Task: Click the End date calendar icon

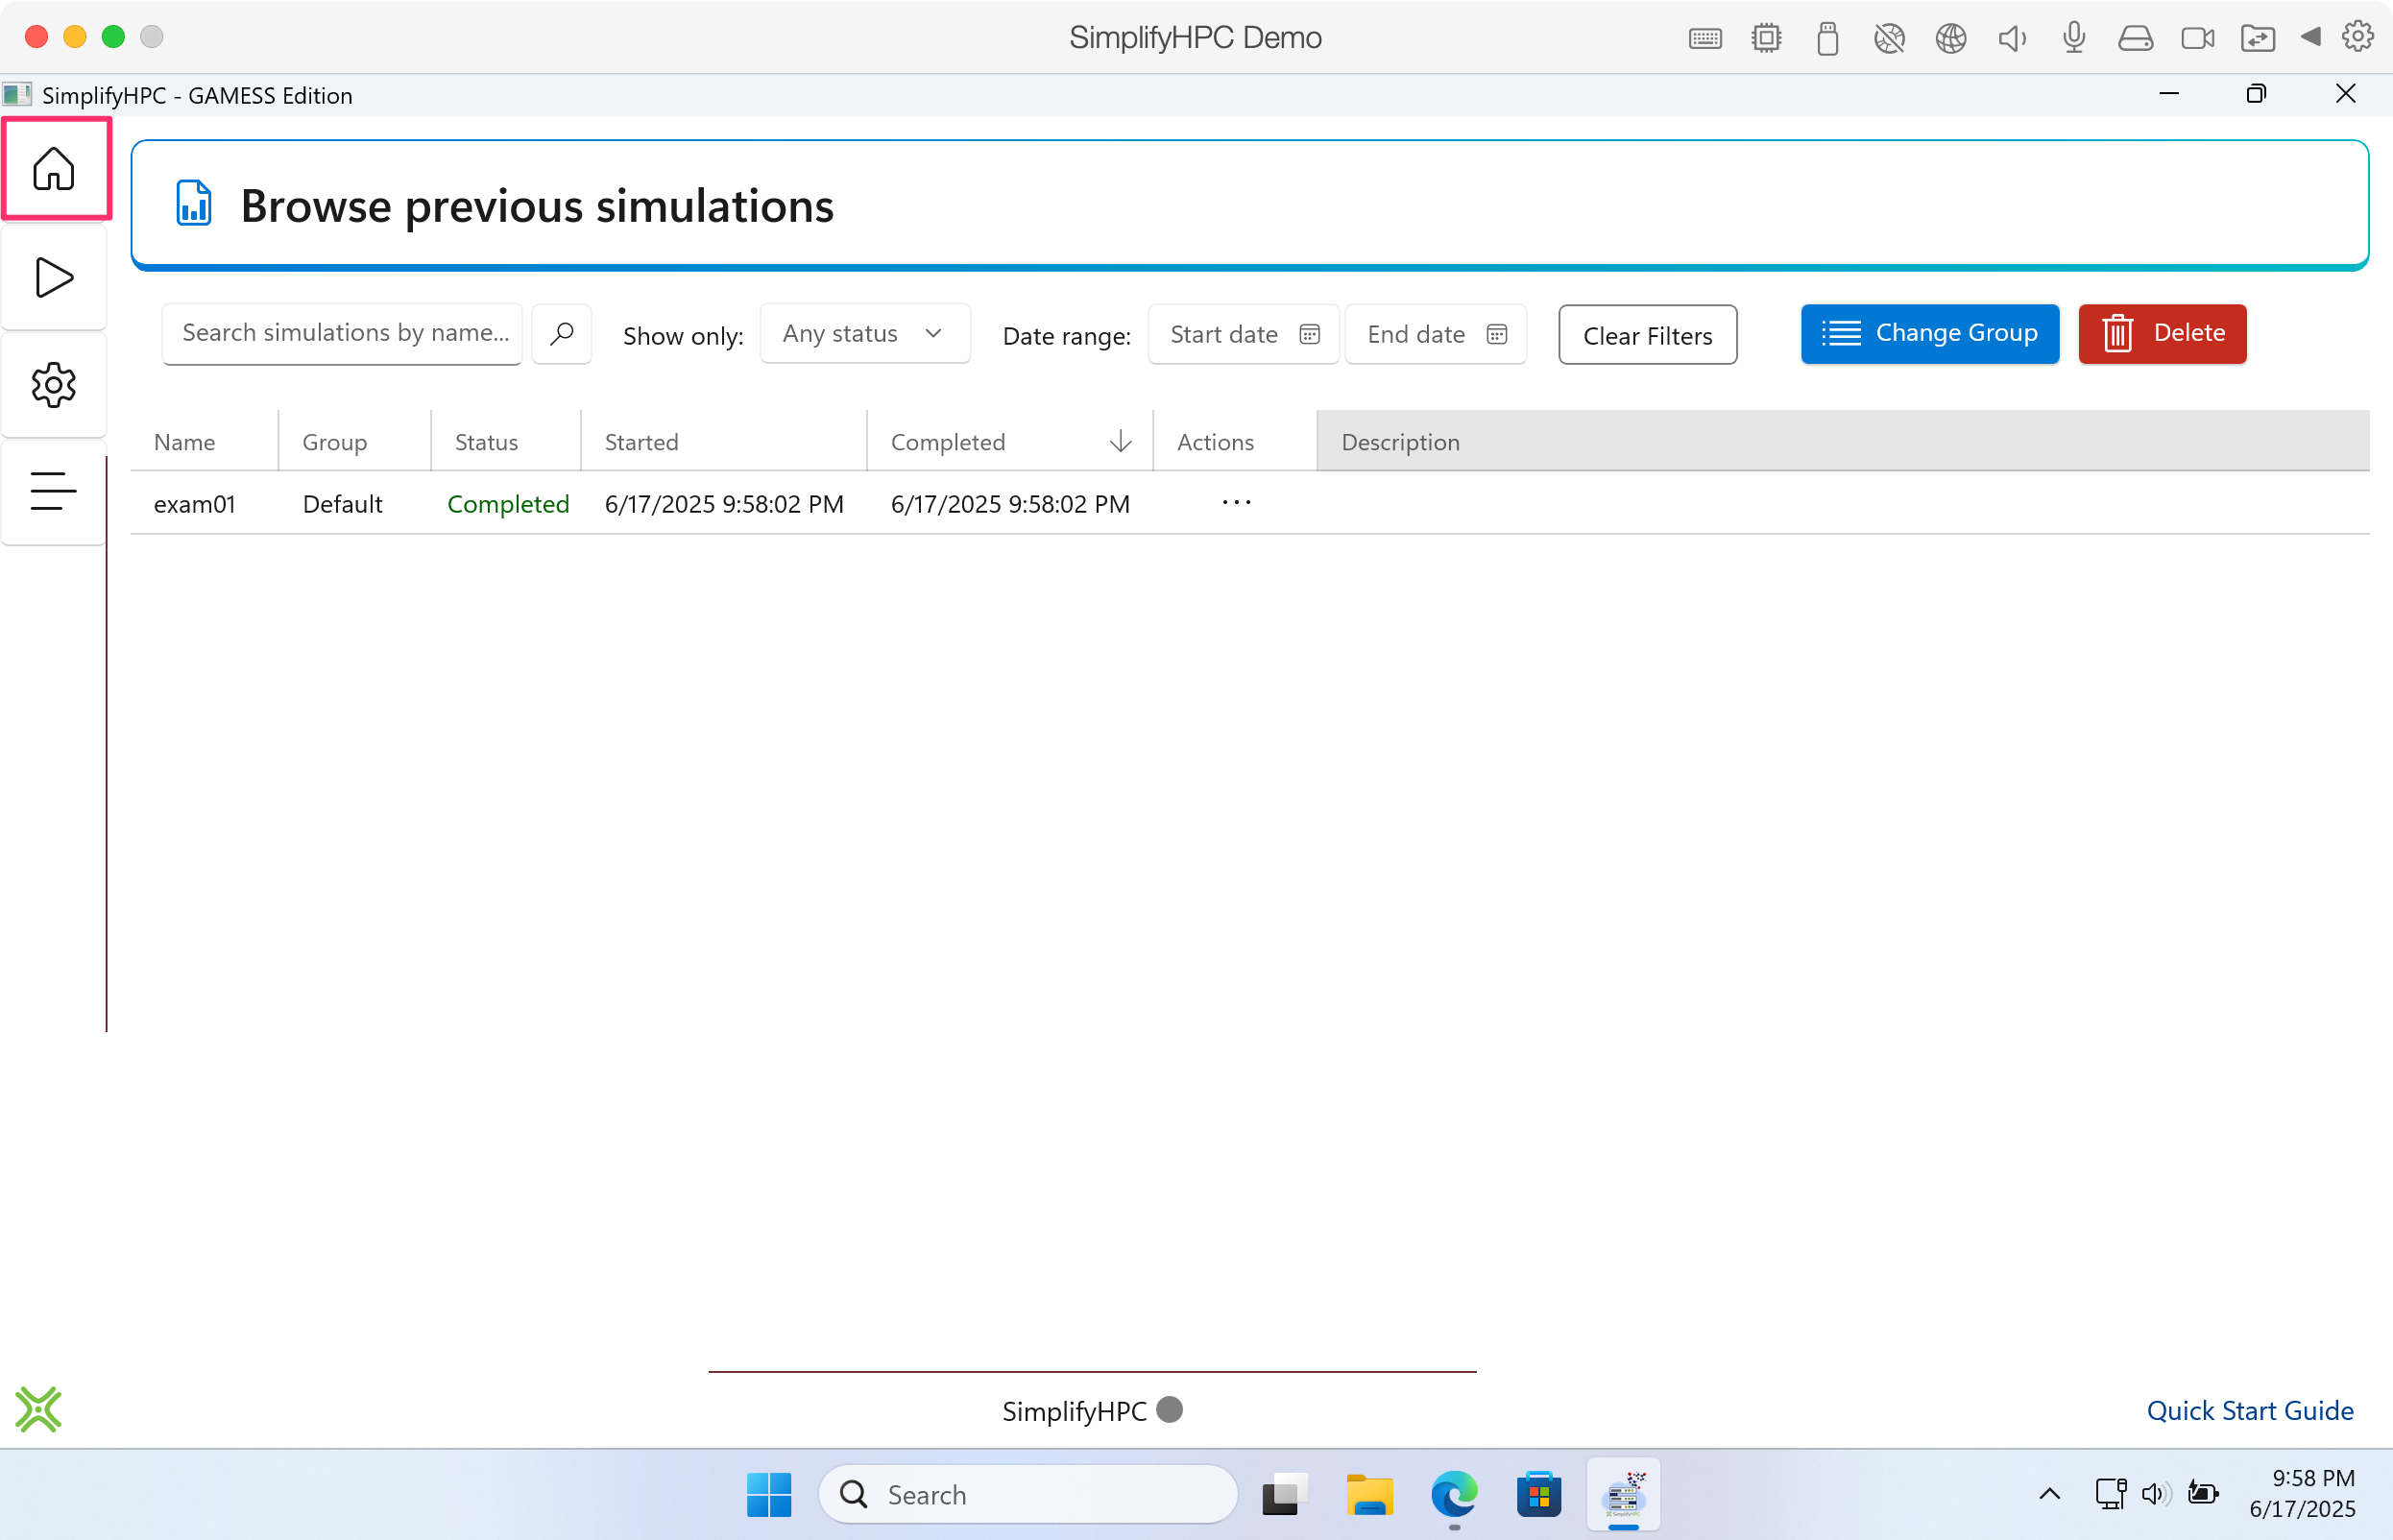Action: point(1496,334)
